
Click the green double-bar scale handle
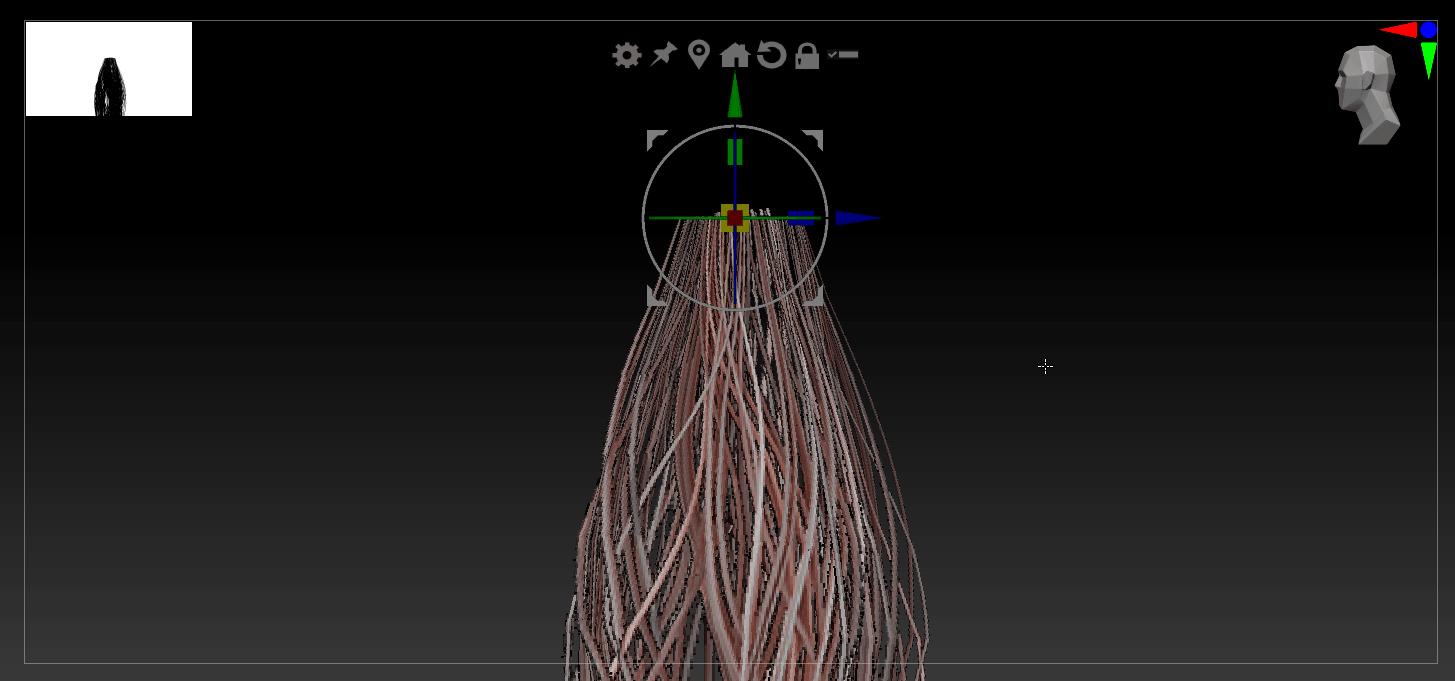coord(735,152)
